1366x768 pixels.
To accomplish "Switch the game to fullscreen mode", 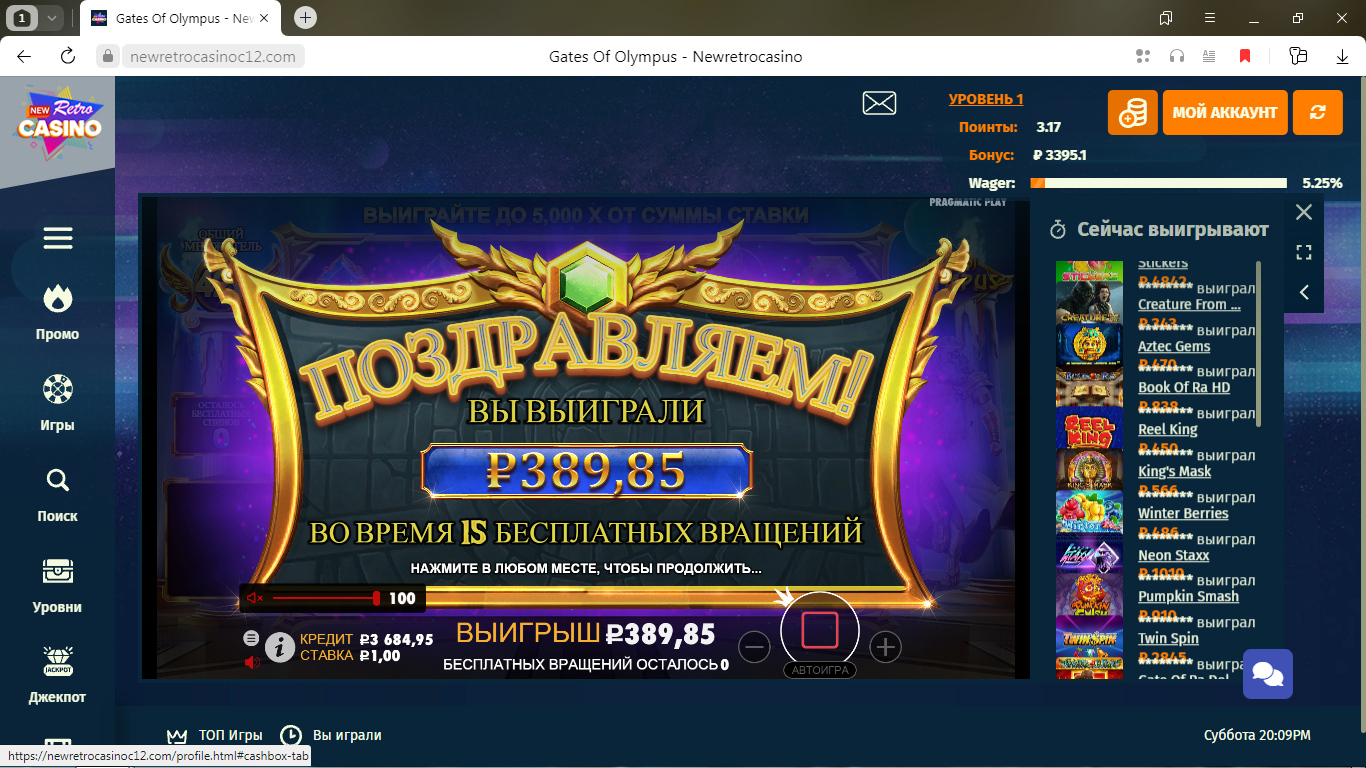I will tap(1304, 252).
